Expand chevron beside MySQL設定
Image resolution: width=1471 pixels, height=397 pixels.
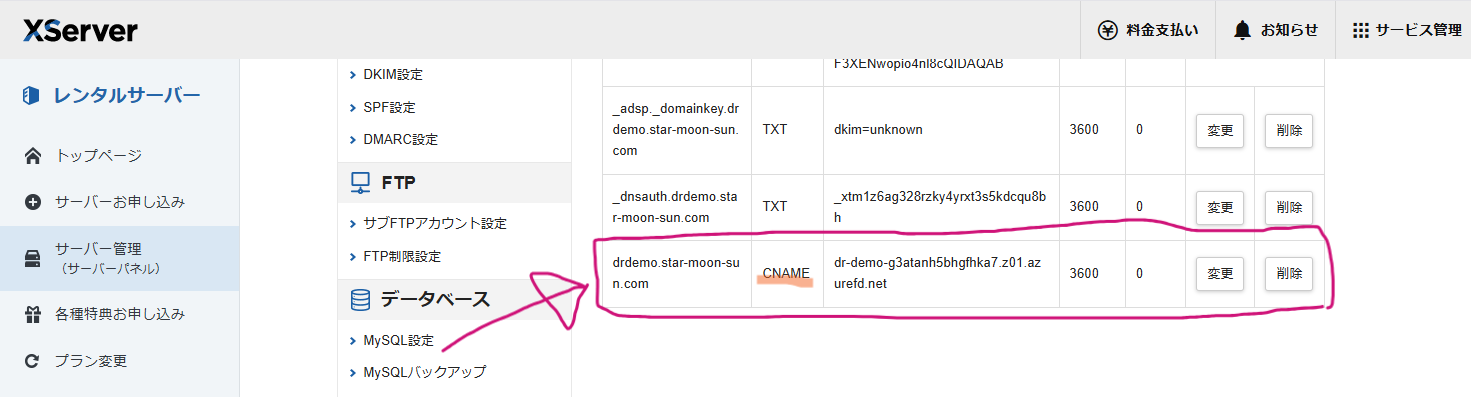point(353,341)
